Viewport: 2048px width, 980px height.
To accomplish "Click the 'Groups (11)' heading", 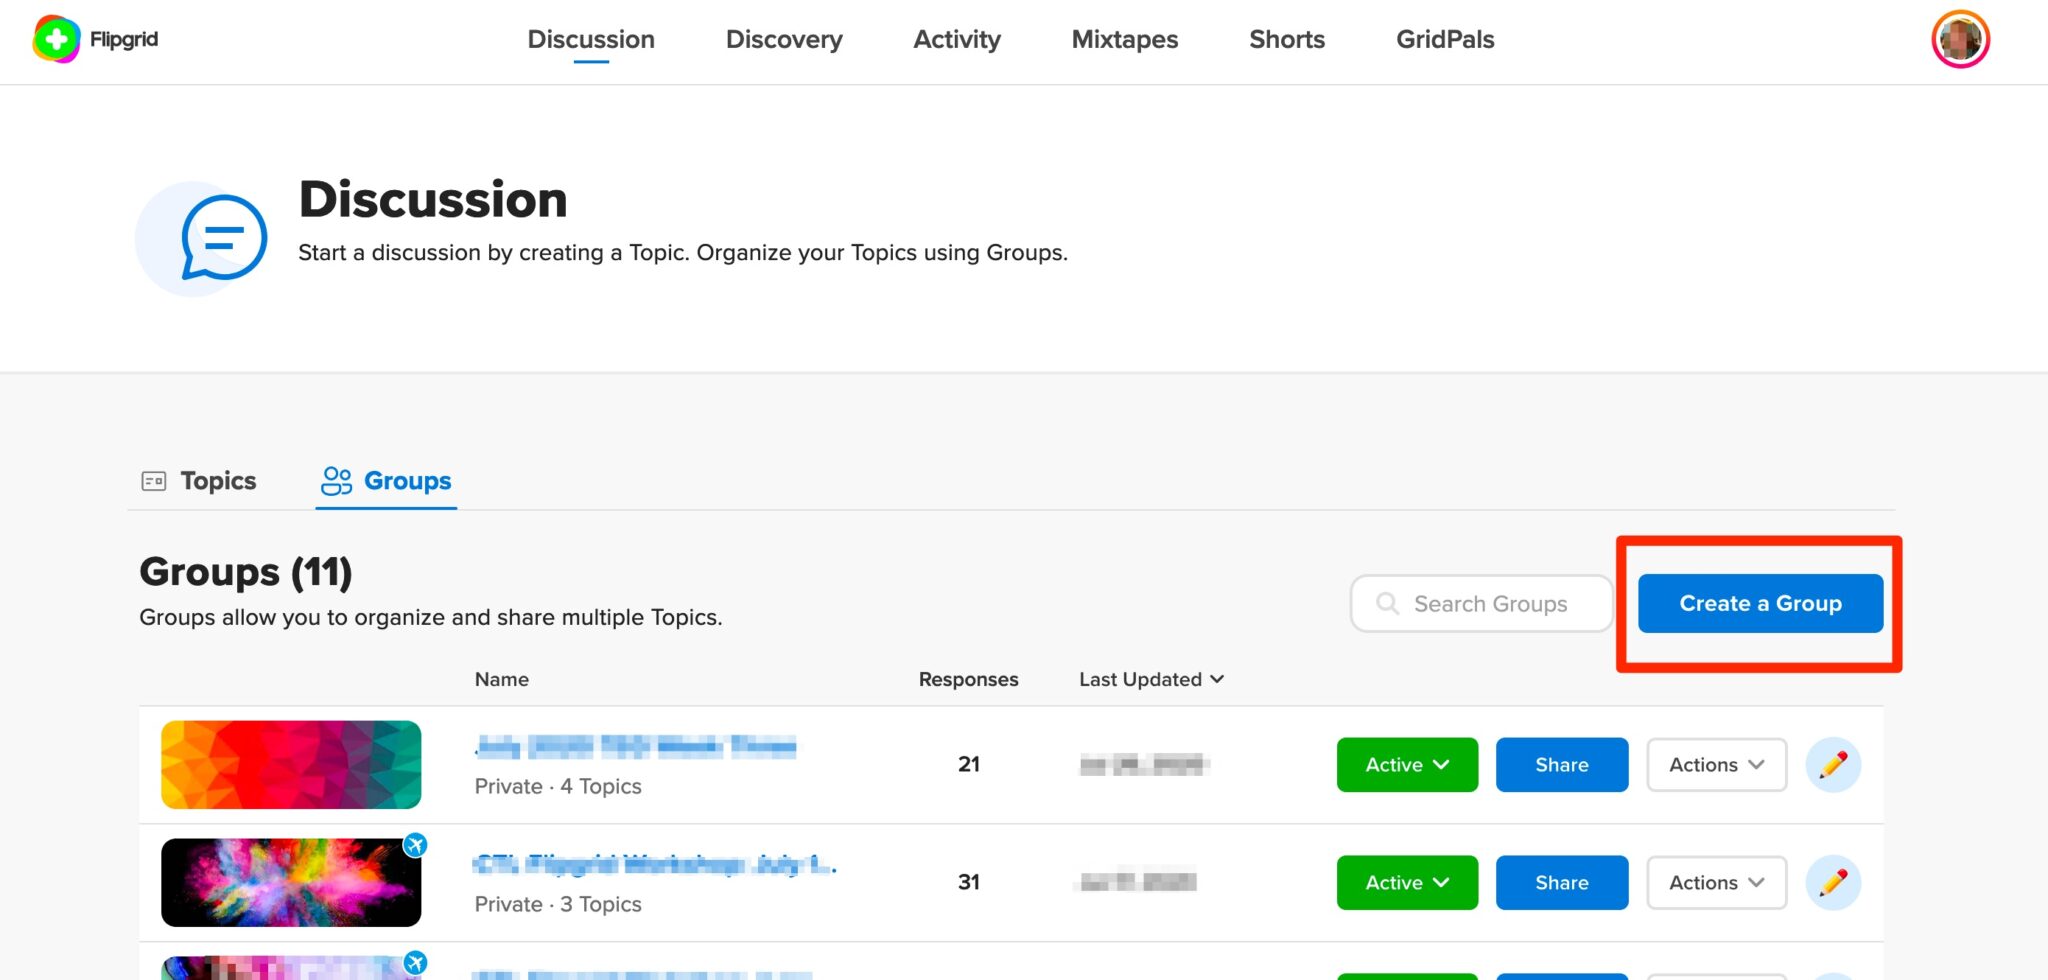I will coord(246,572).
